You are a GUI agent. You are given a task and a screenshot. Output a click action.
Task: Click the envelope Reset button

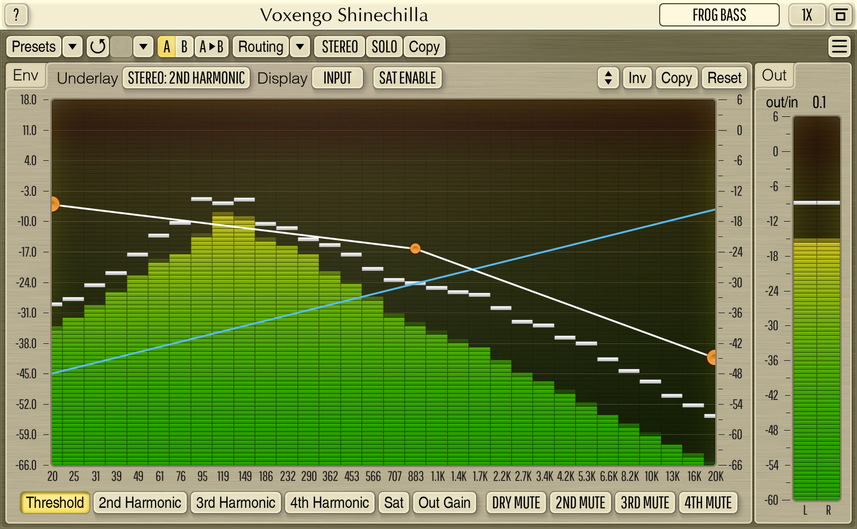pyautogui.click(x=723, y=78)
